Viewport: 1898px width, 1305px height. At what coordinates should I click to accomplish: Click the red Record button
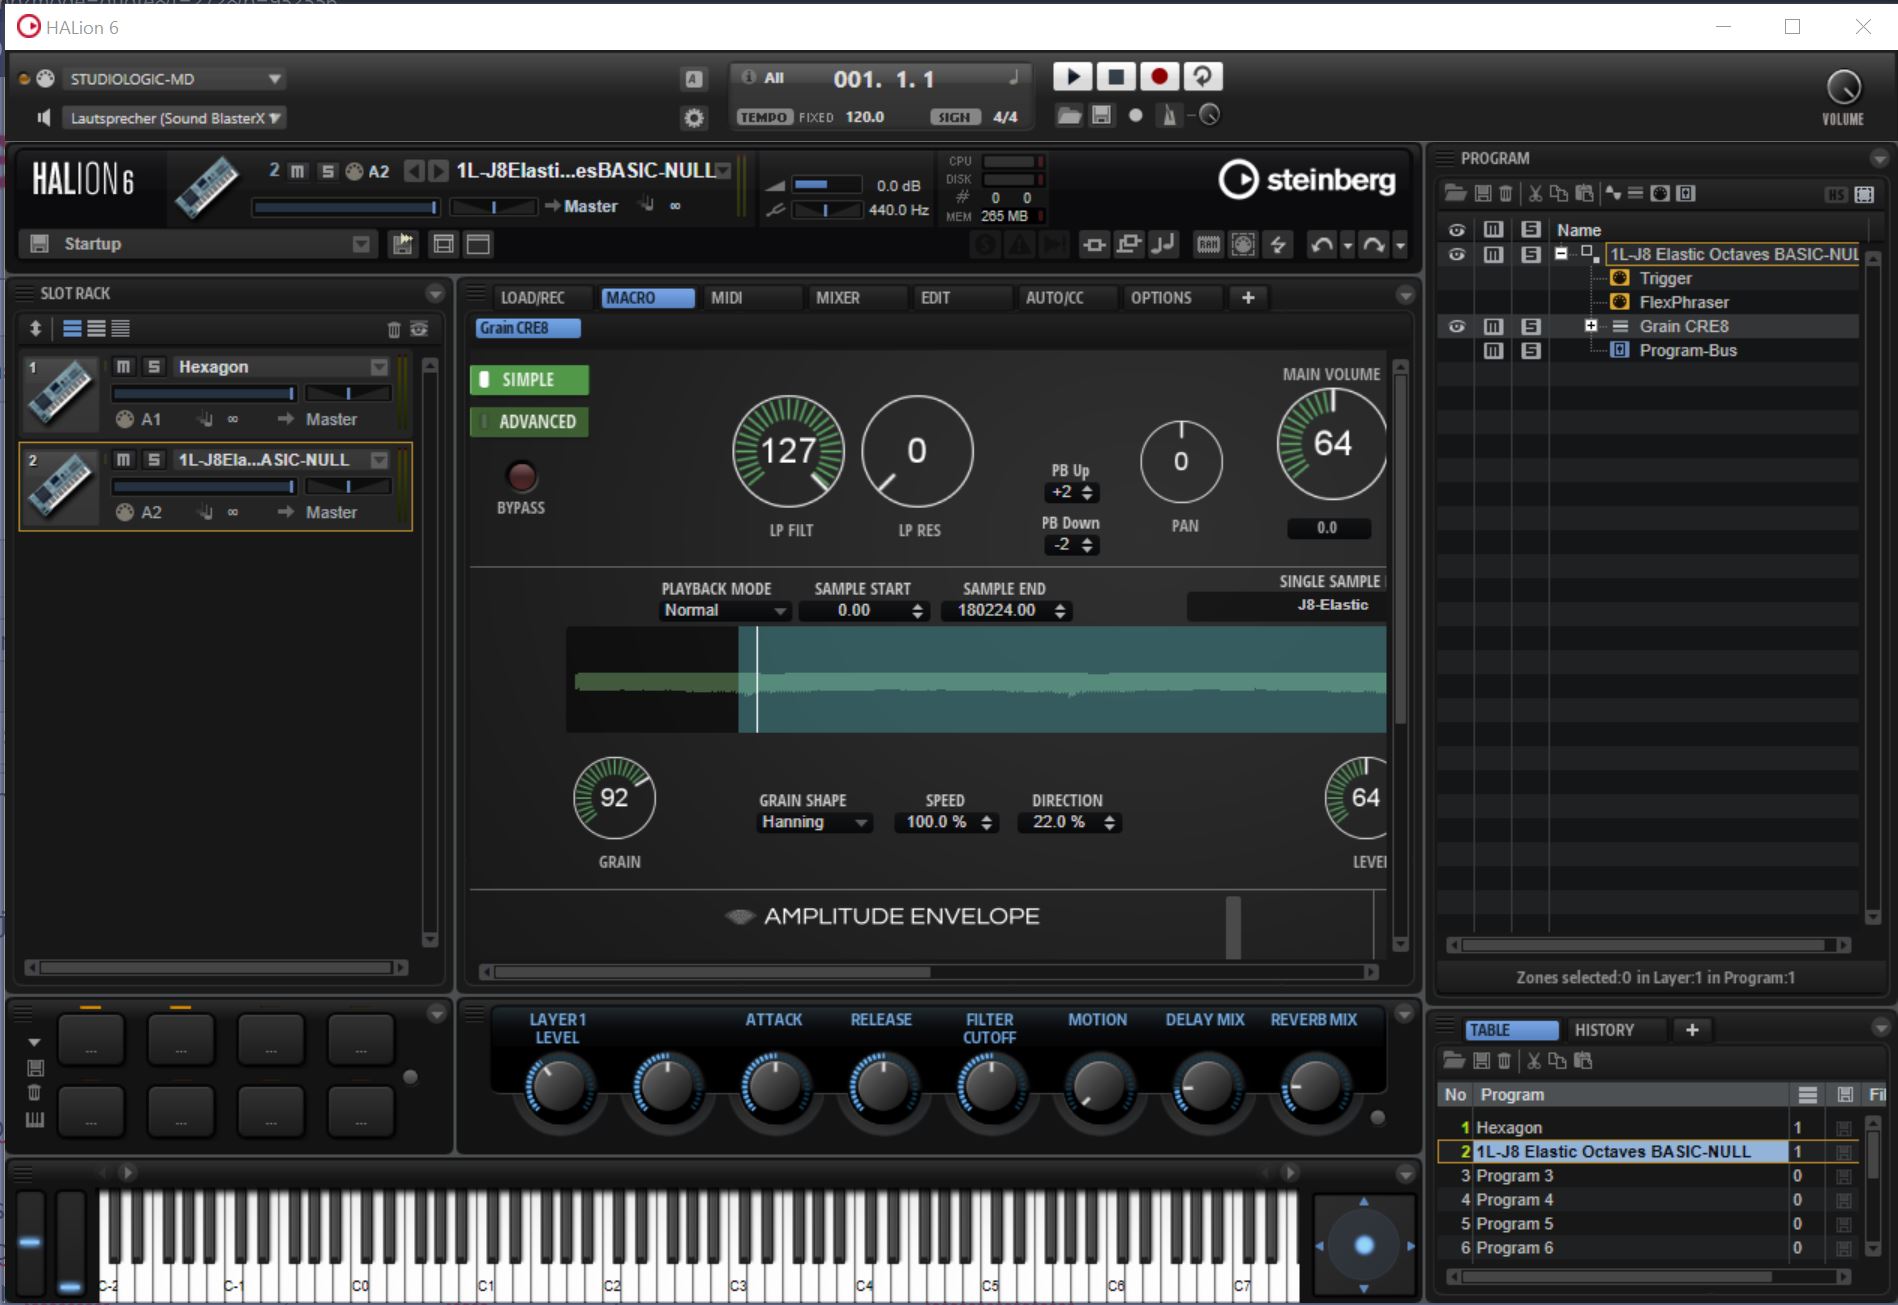(x=1159, y=77)
